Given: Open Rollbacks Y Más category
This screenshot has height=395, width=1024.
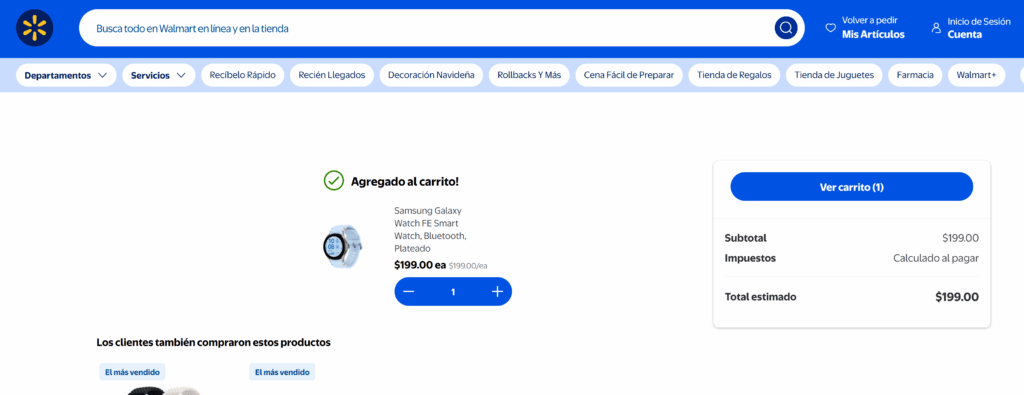Looking at the screenshot, I should pos(529,75).
